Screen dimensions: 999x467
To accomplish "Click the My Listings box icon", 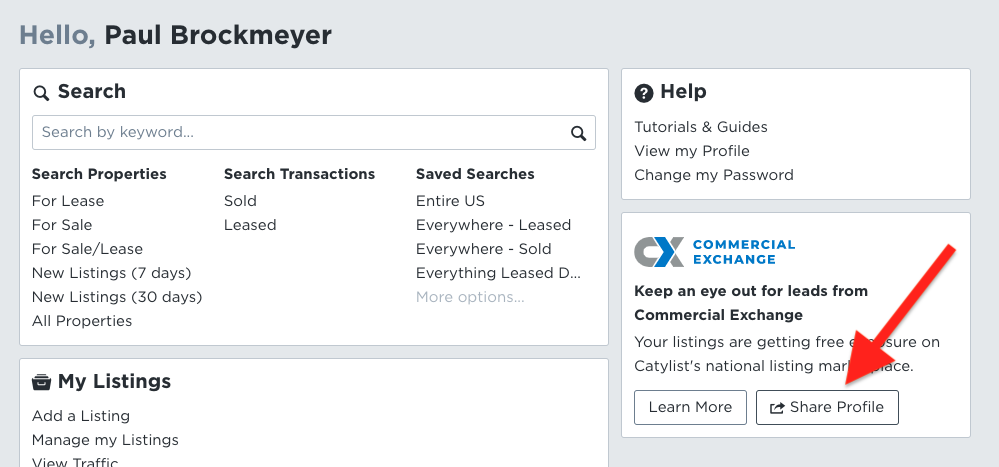I will click(41, 382).
